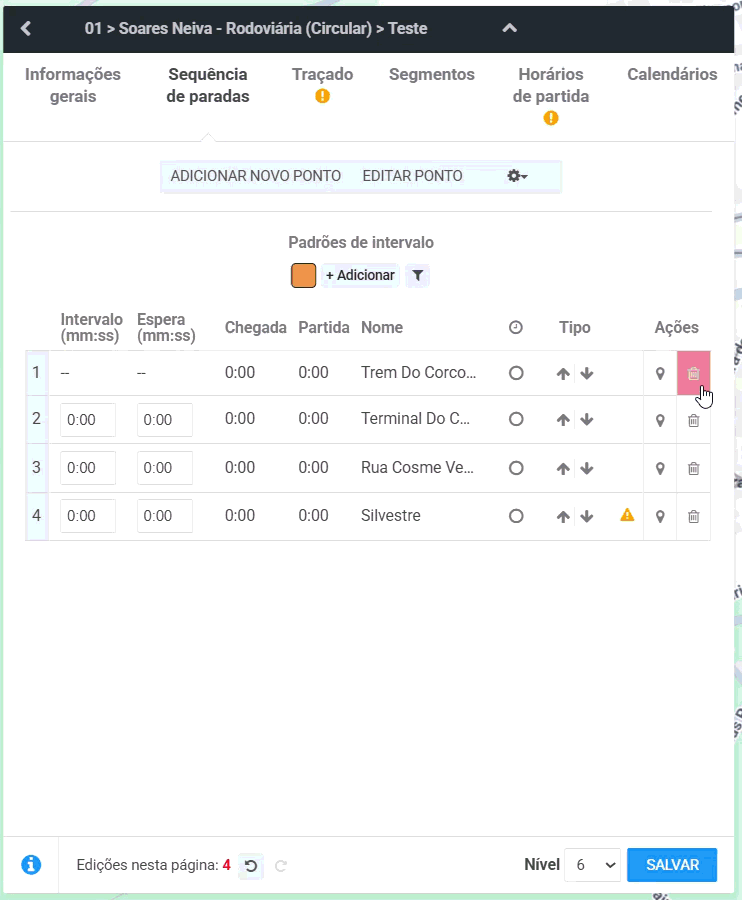742x900 pixels.
Task: Click the filter funnel for interval patterns
Action: (418, 276)
